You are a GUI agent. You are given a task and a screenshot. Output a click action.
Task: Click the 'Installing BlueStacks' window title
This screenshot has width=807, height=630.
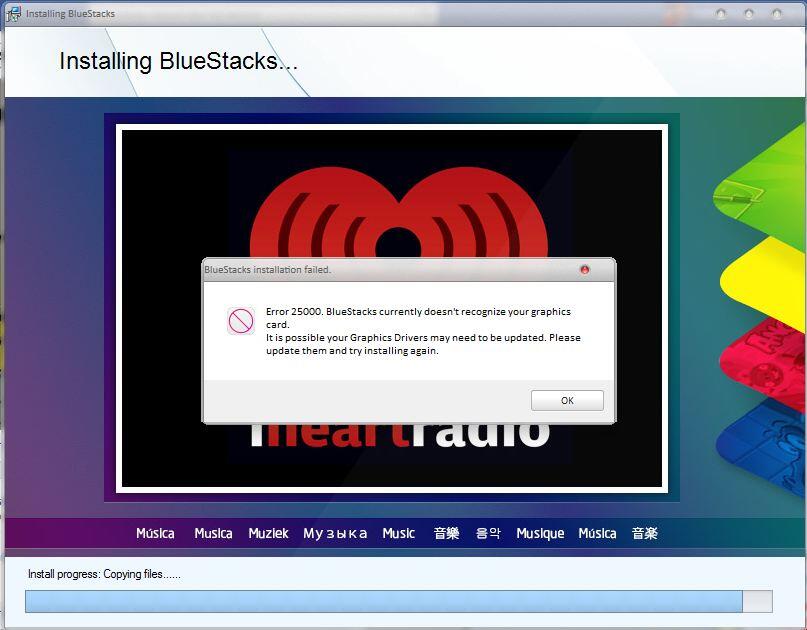70,14
